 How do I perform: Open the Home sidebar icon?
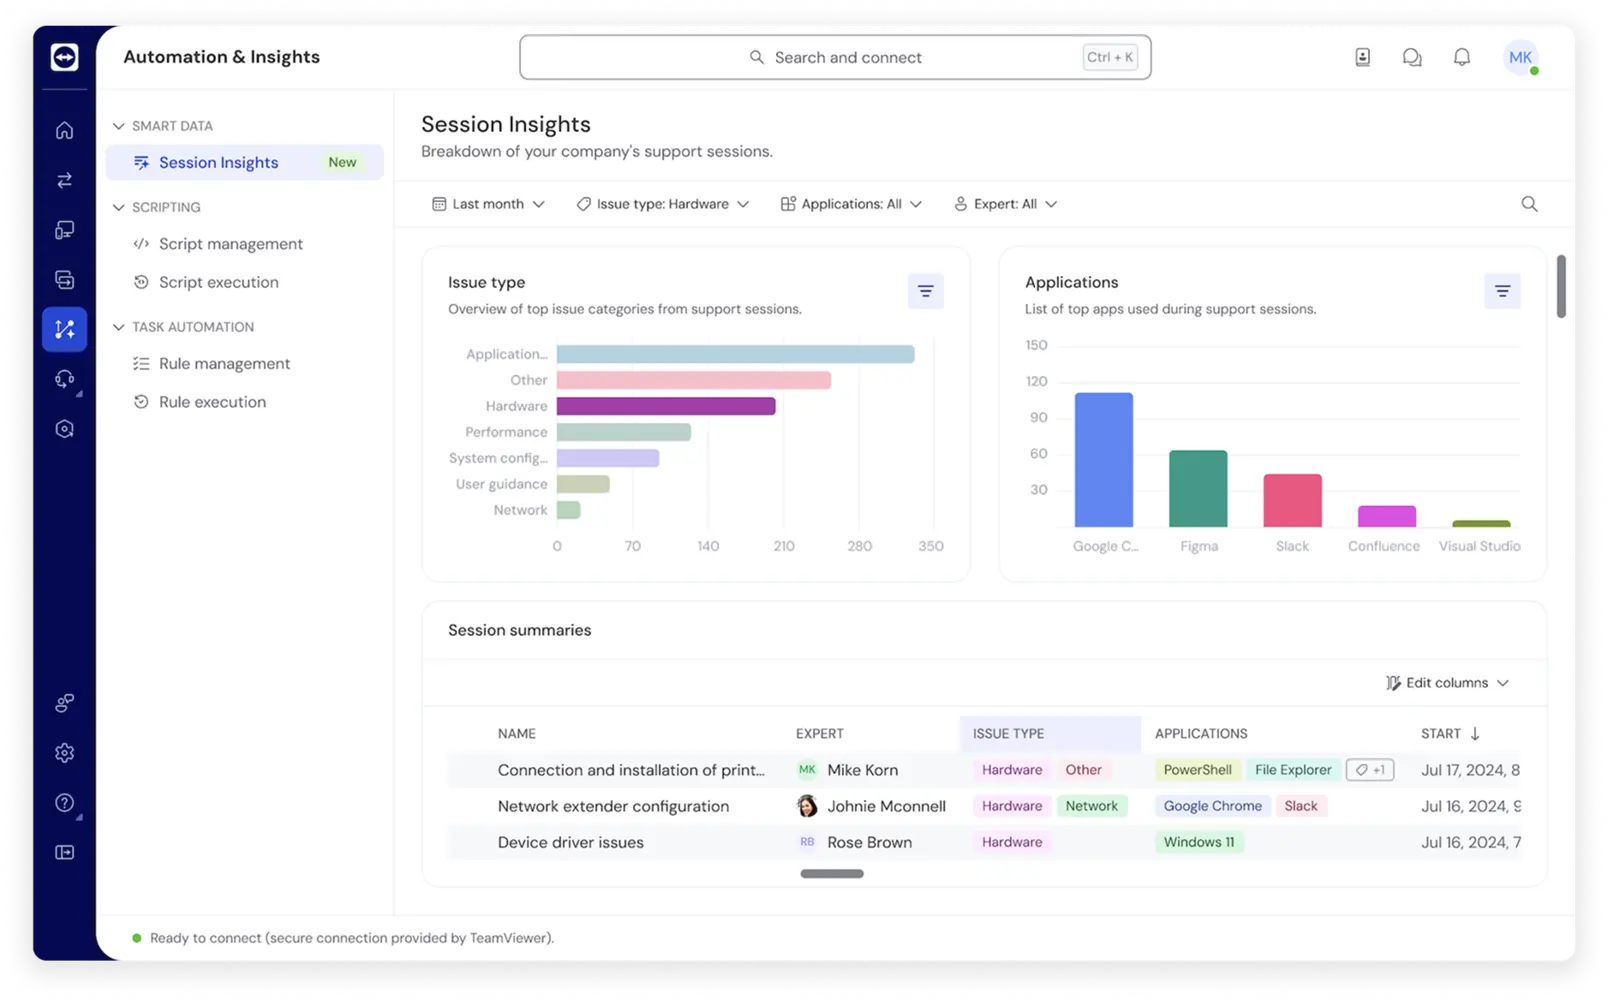point(64,130)
